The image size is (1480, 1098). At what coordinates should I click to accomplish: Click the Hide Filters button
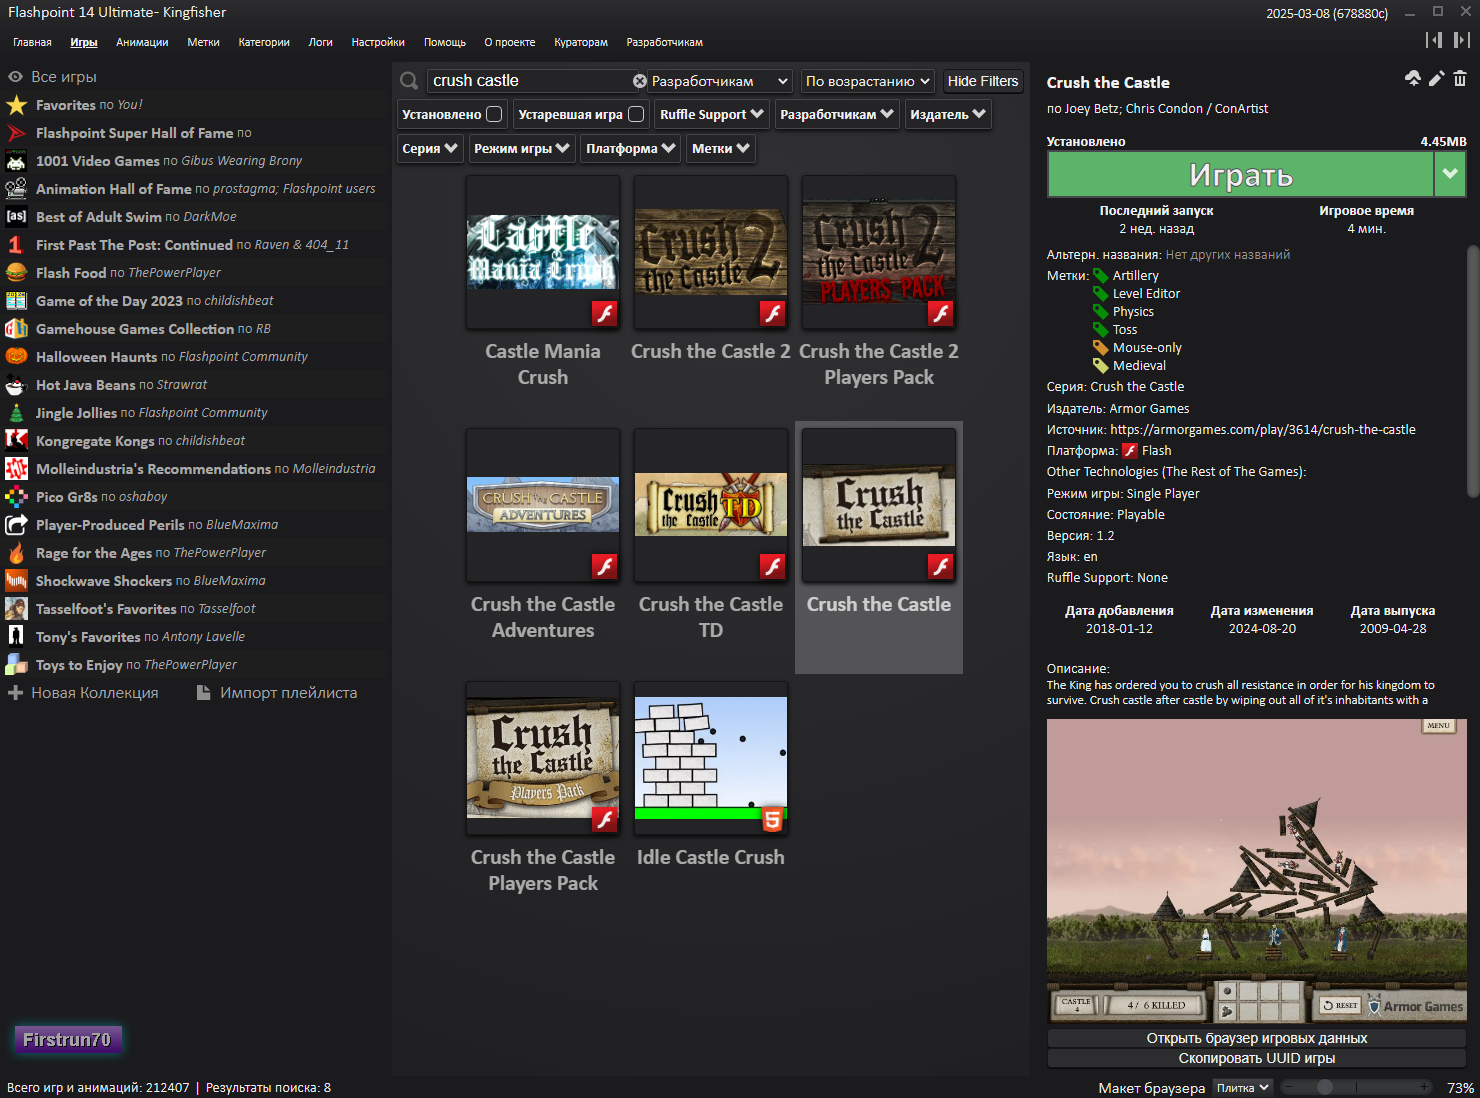click(982, 81)
